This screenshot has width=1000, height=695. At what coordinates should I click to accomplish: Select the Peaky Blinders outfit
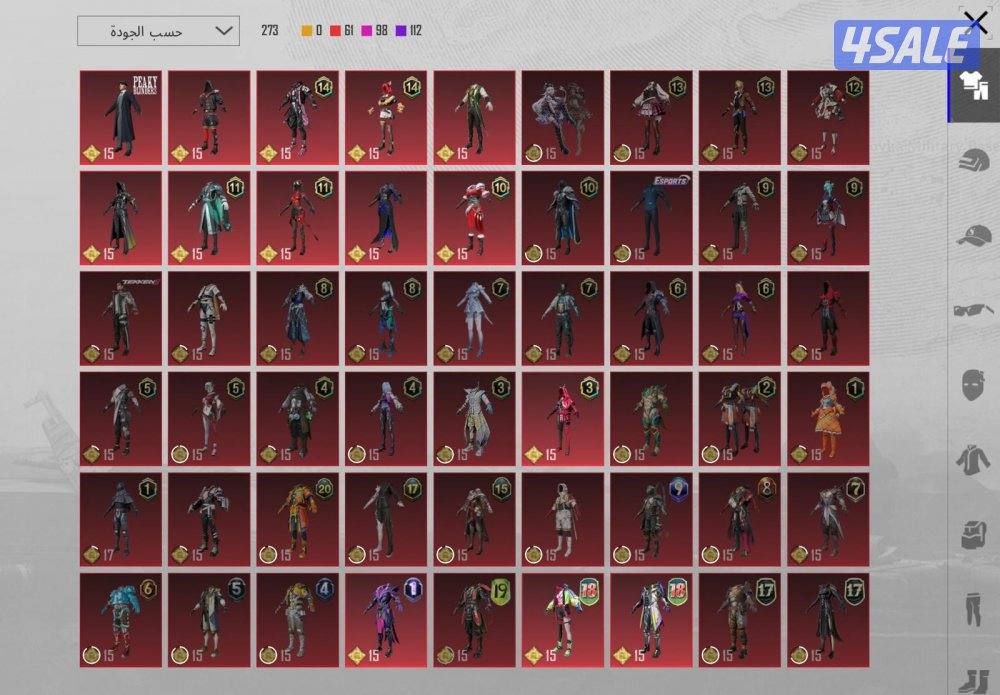click(x=120, y=117)
